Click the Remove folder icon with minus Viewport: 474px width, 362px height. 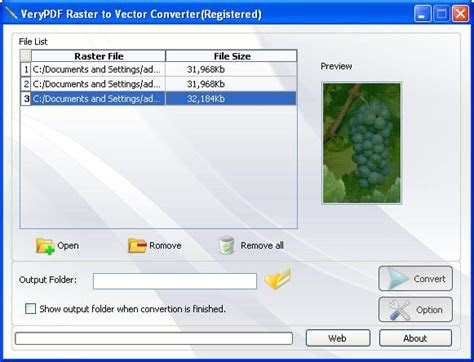pos(137,246)
